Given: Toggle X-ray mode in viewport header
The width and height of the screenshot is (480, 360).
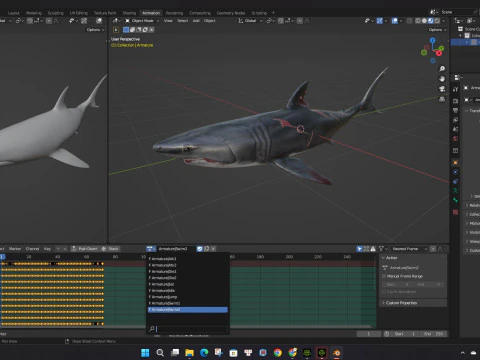Looking at the screenshot, I should pos(410,21).
